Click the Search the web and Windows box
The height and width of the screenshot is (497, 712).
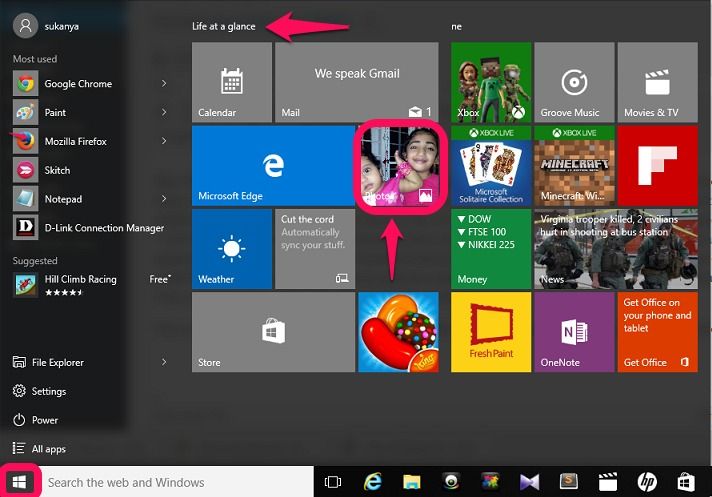pyautogui.click(x=177, y=482)
